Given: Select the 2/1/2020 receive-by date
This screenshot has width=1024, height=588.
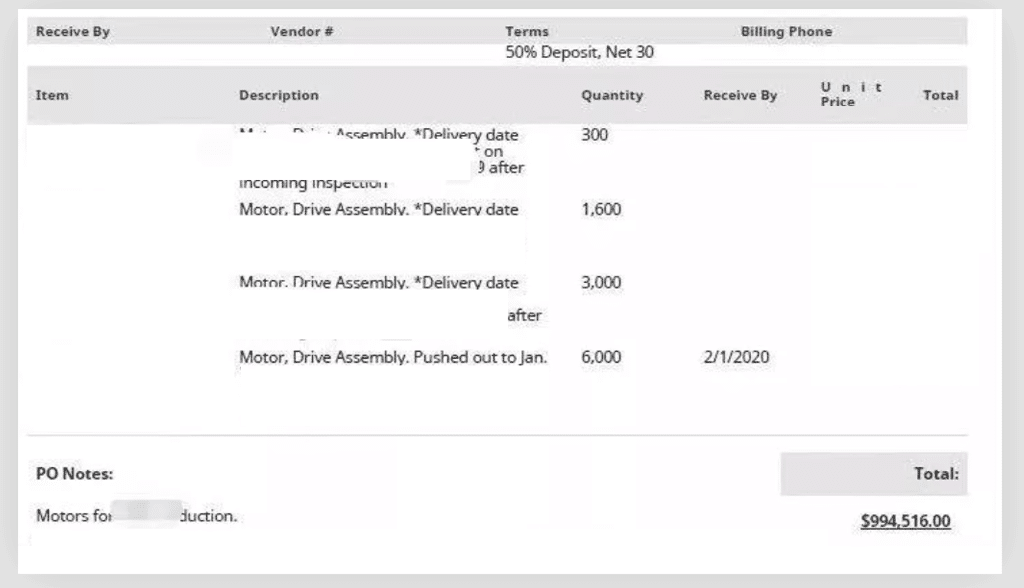Looking at the screenshot, I should click(x=736, y=357).
